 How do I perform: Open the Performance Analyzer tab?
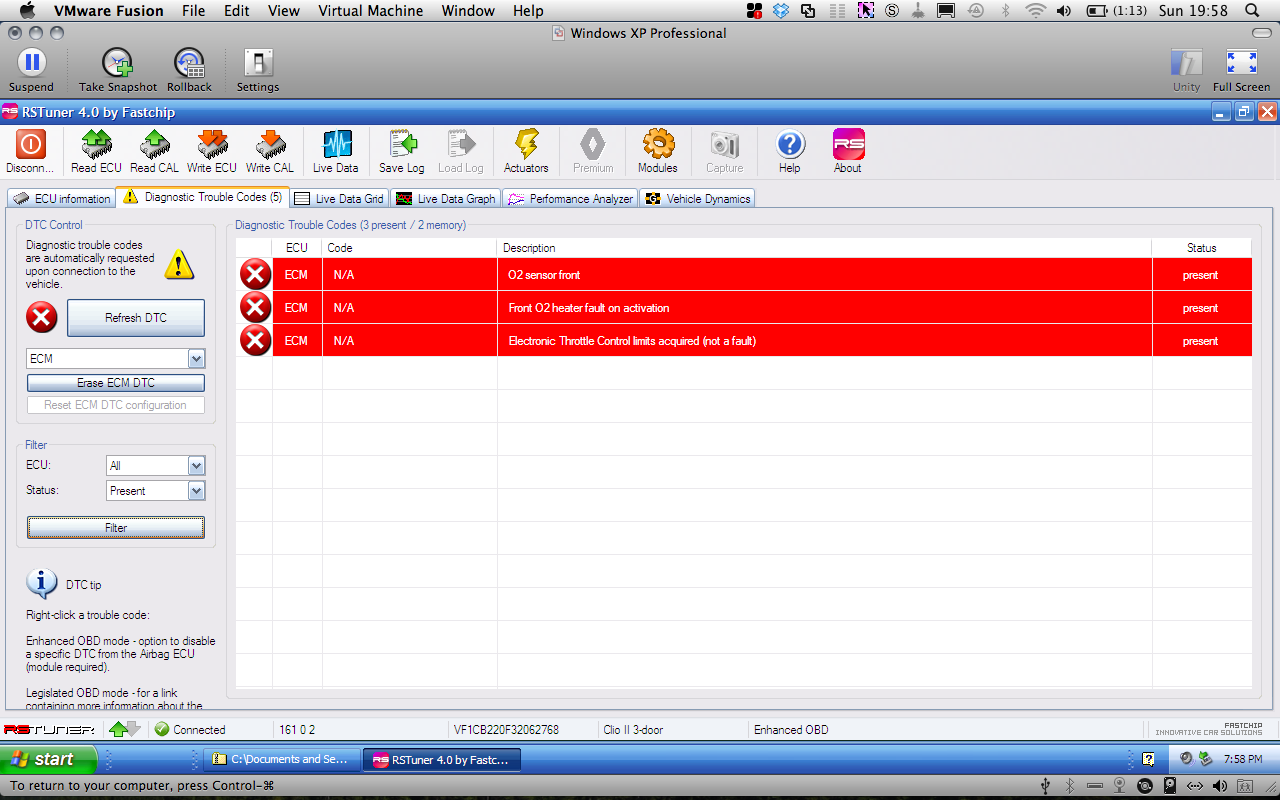[570, 199]
